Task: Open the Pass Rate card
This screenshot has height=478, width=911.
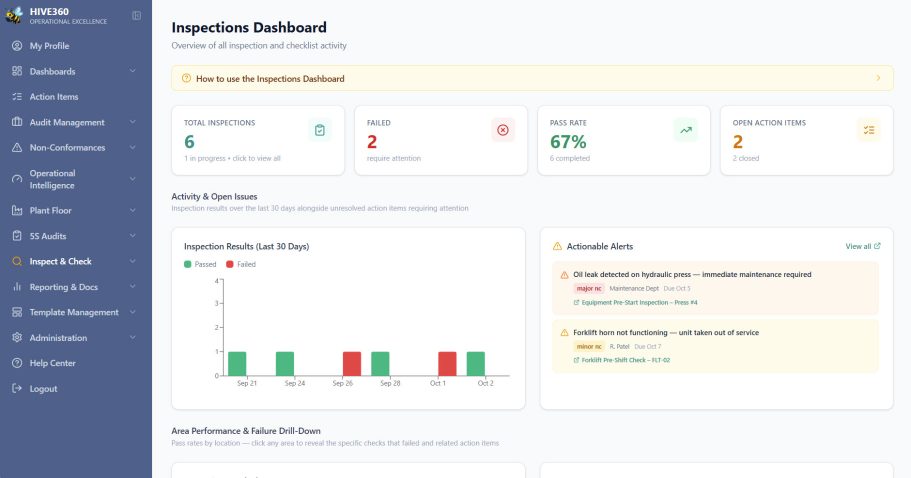Action: (624, 140)
